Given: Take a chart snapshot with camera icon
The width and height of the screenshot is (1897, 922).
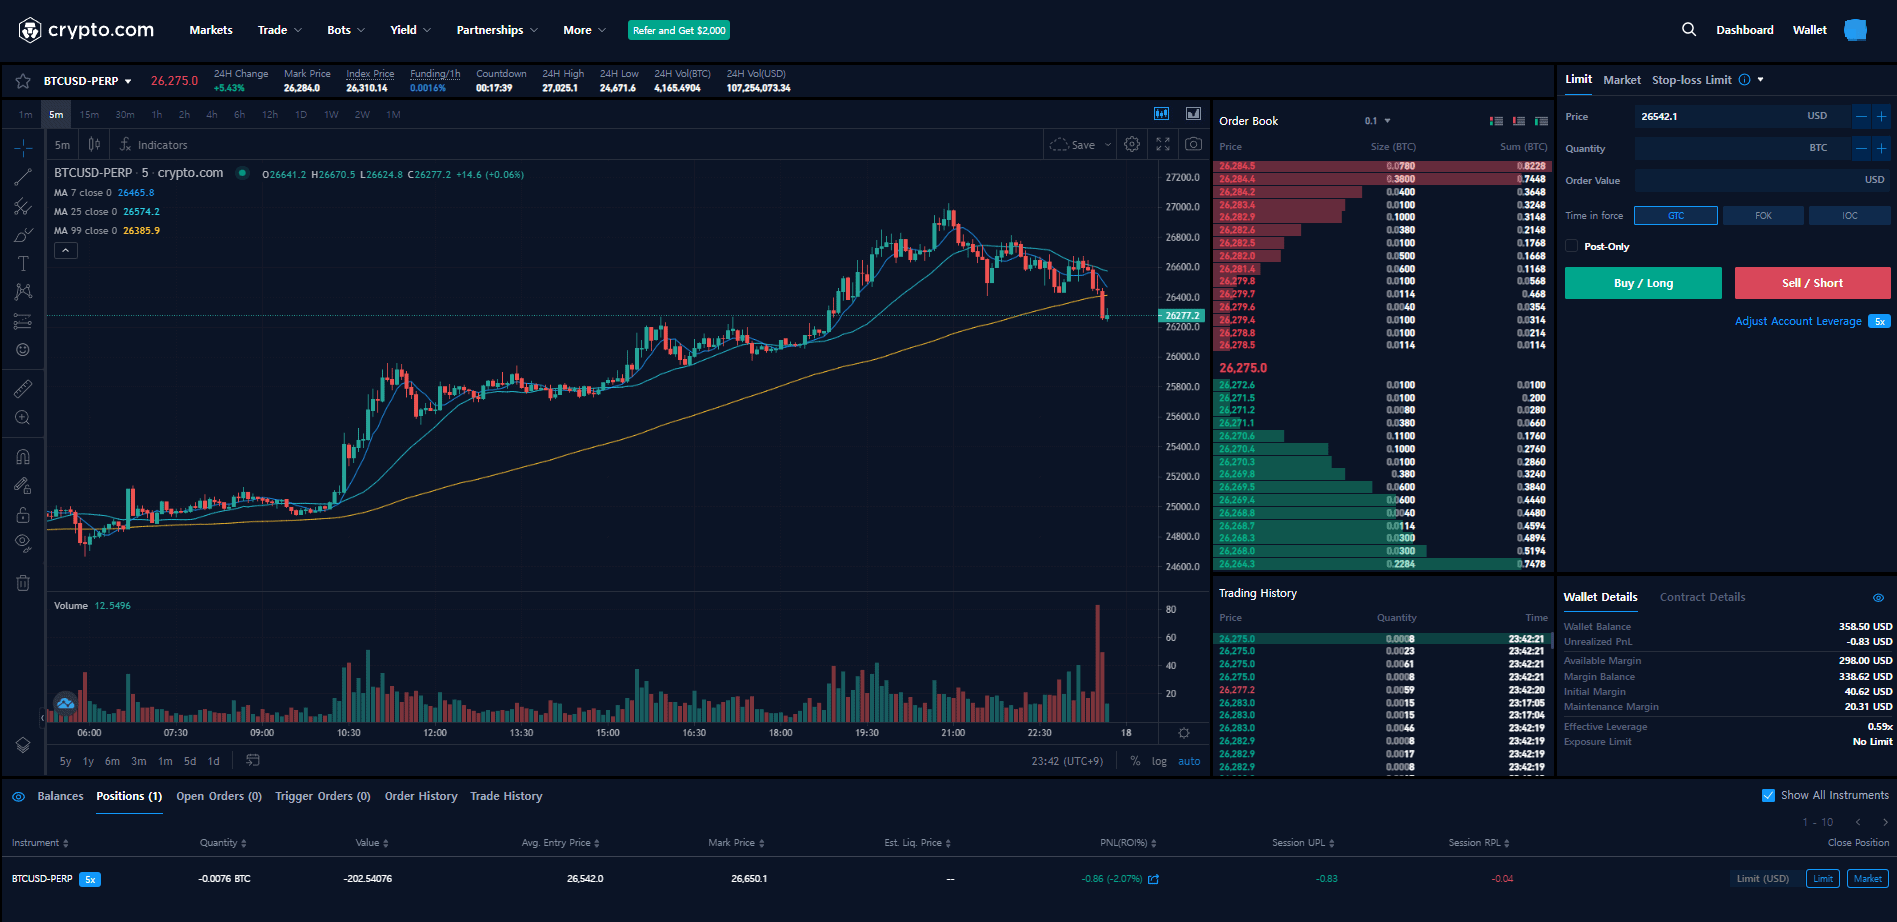Looking at the screenshot, I should (x=1193, y=145).
